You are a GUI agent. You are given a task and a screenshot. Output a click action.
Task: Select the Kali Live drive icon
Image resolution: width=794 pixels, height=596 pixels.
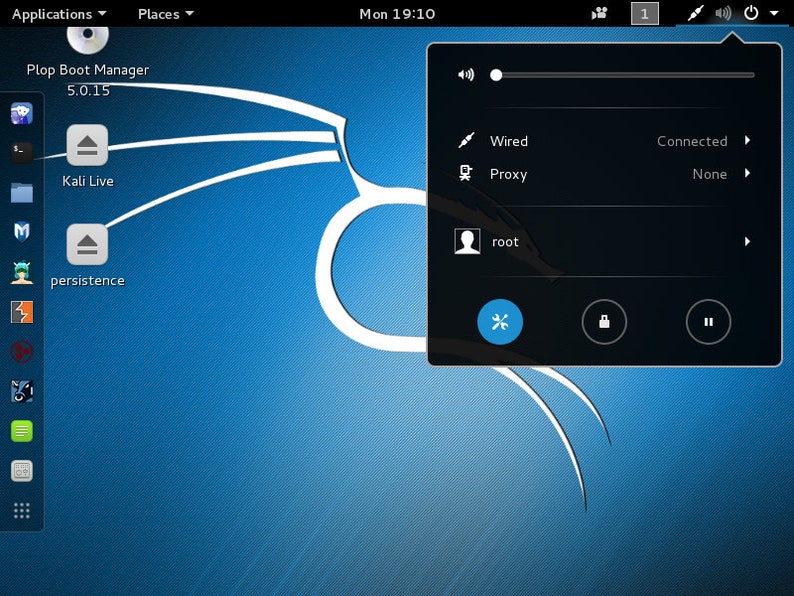tap(87, 145)
